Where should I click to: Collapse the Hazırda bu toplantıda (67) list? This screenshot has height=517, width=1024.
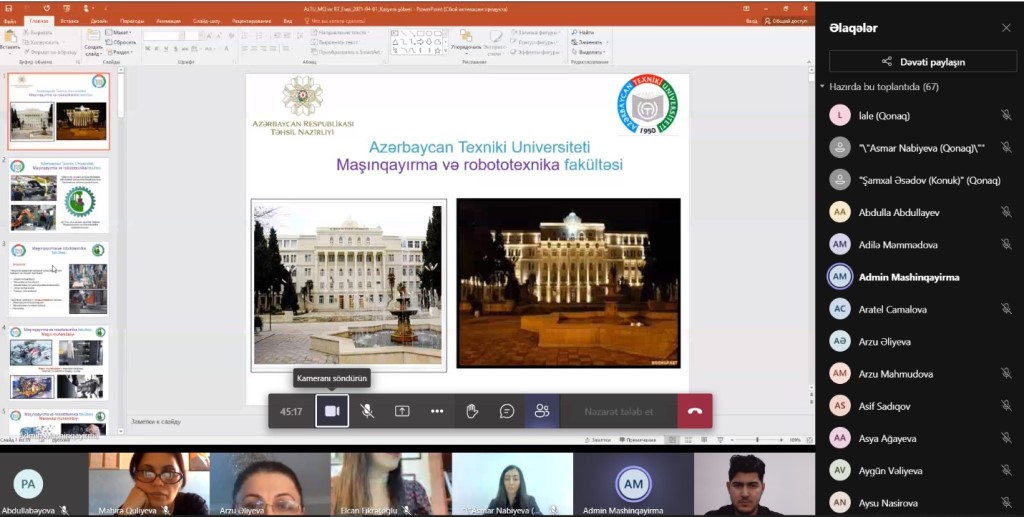click(822, 86)
